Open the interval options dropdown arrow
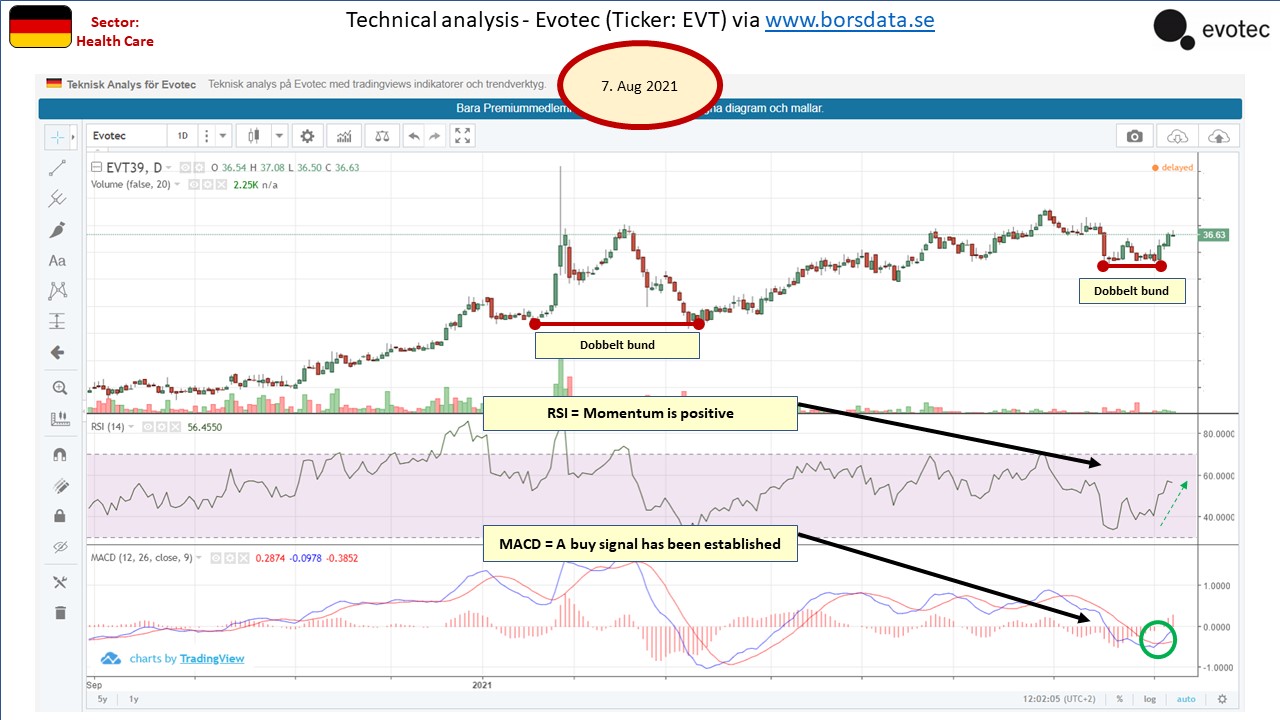 (225, 136)
